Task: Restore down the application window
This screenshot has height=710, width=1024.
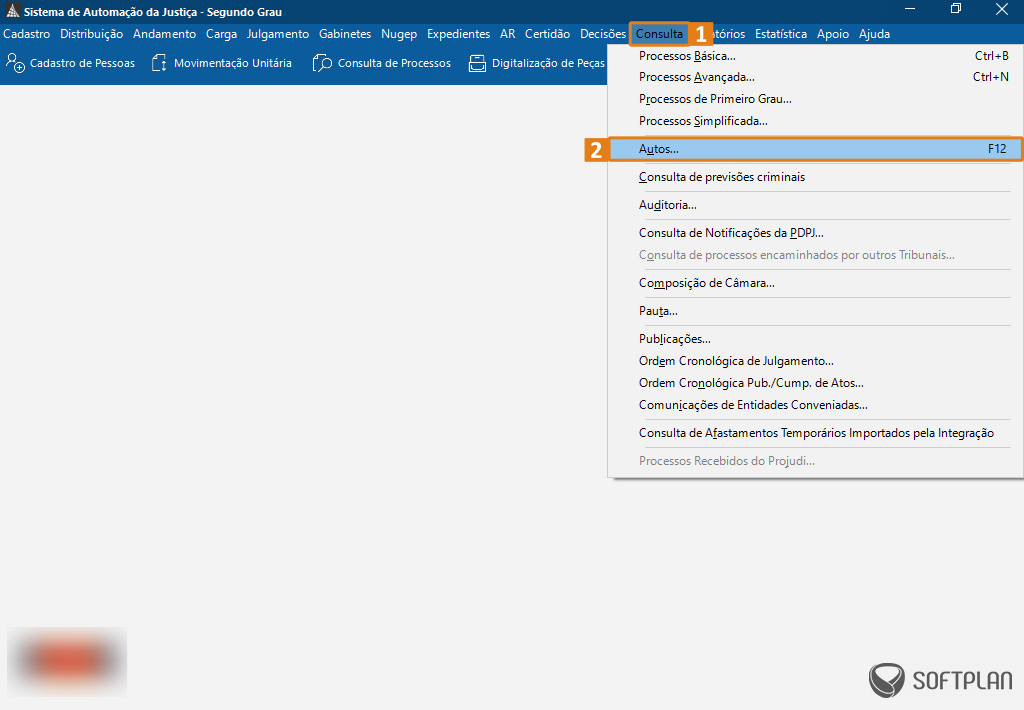Action: (955, 8)
